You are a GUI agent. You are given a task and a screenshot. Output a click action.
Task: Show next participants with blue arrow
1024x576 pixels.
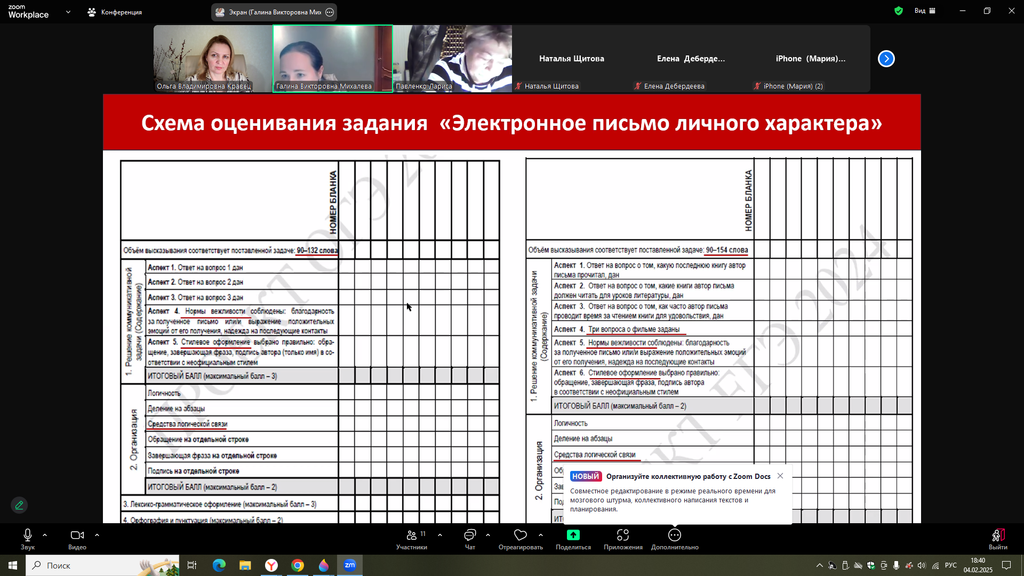tap(886, 59)
